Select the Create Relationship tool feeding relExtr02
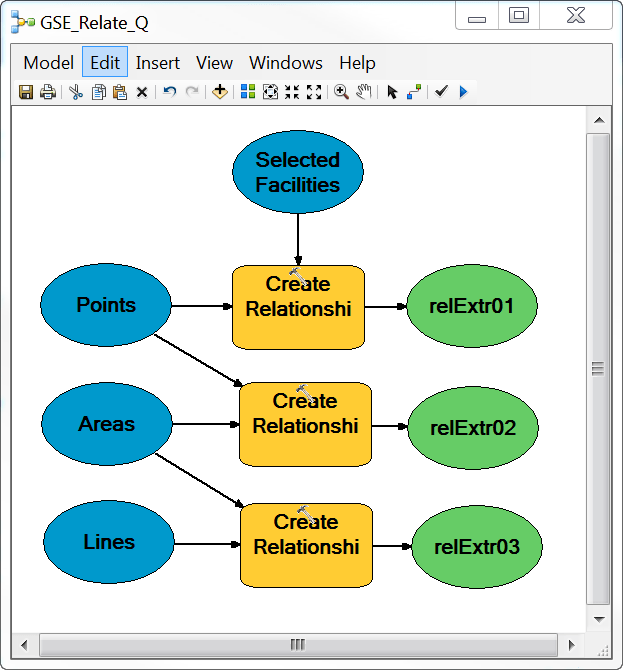 [305, 424]
